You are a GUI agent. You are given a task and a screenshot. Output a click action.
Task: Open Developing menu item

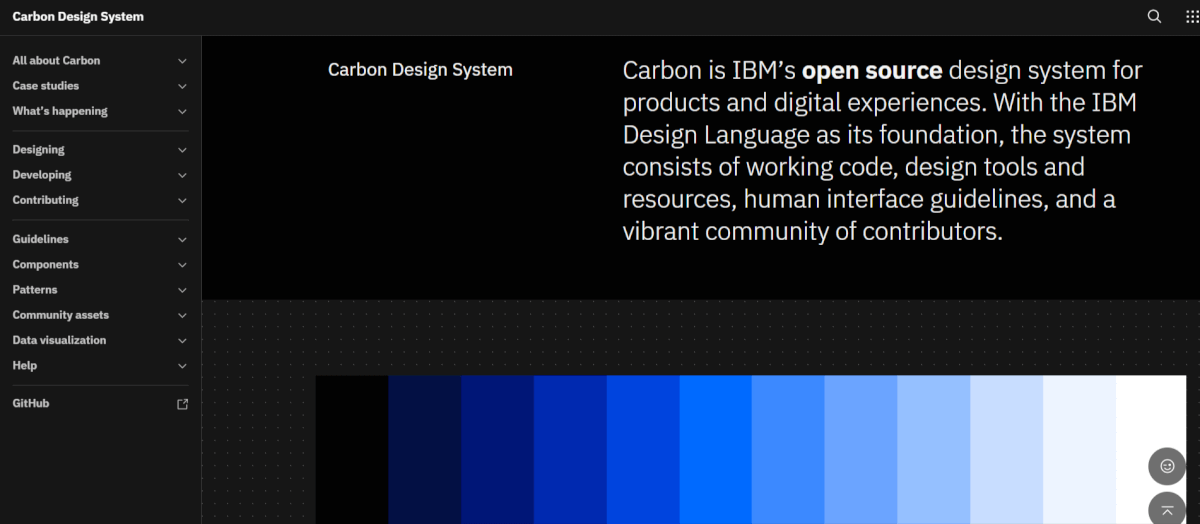click(100, 175)
